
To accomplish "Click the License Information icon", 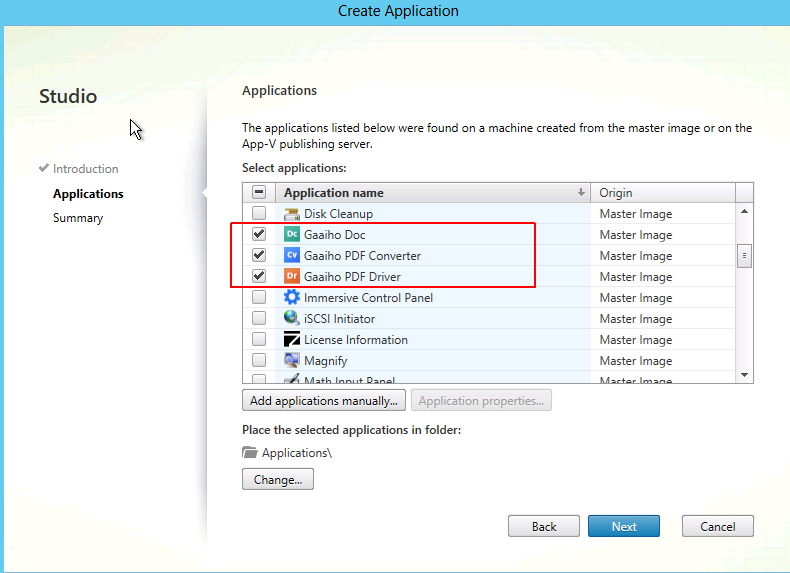I will point(292,340).
